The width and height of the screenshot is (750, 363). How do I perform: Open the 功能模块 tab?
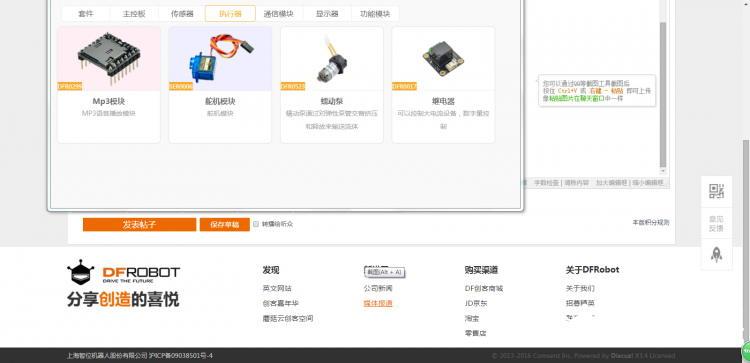pos(375,14)
